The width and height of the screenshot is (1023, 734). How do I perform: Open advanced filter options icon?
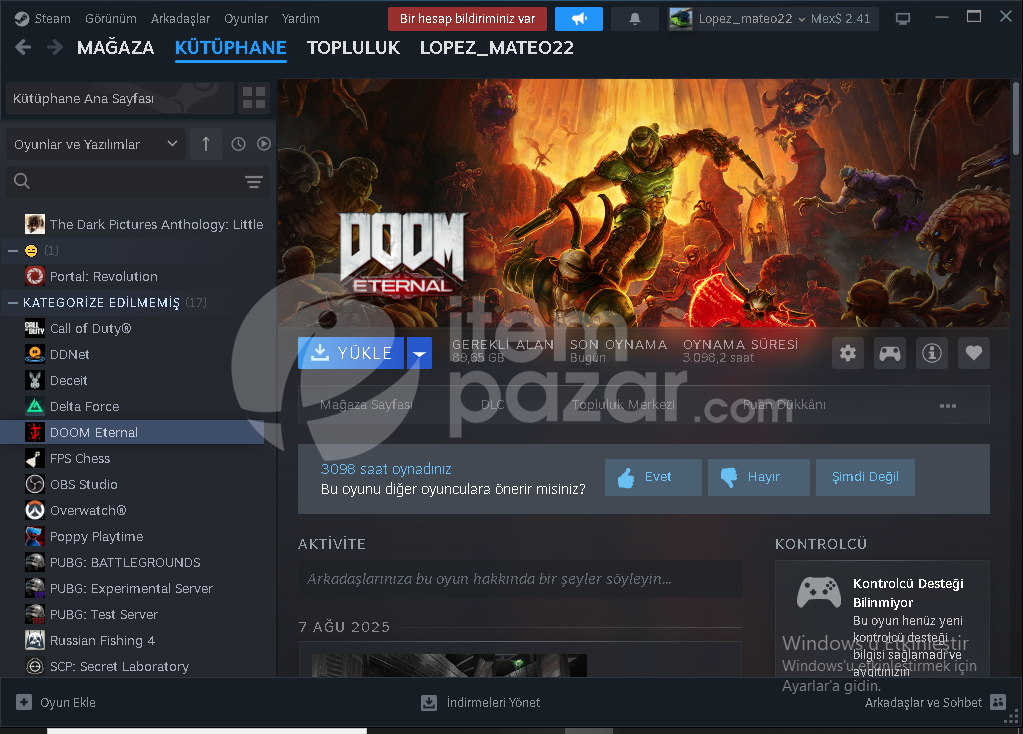coord(254,181)
